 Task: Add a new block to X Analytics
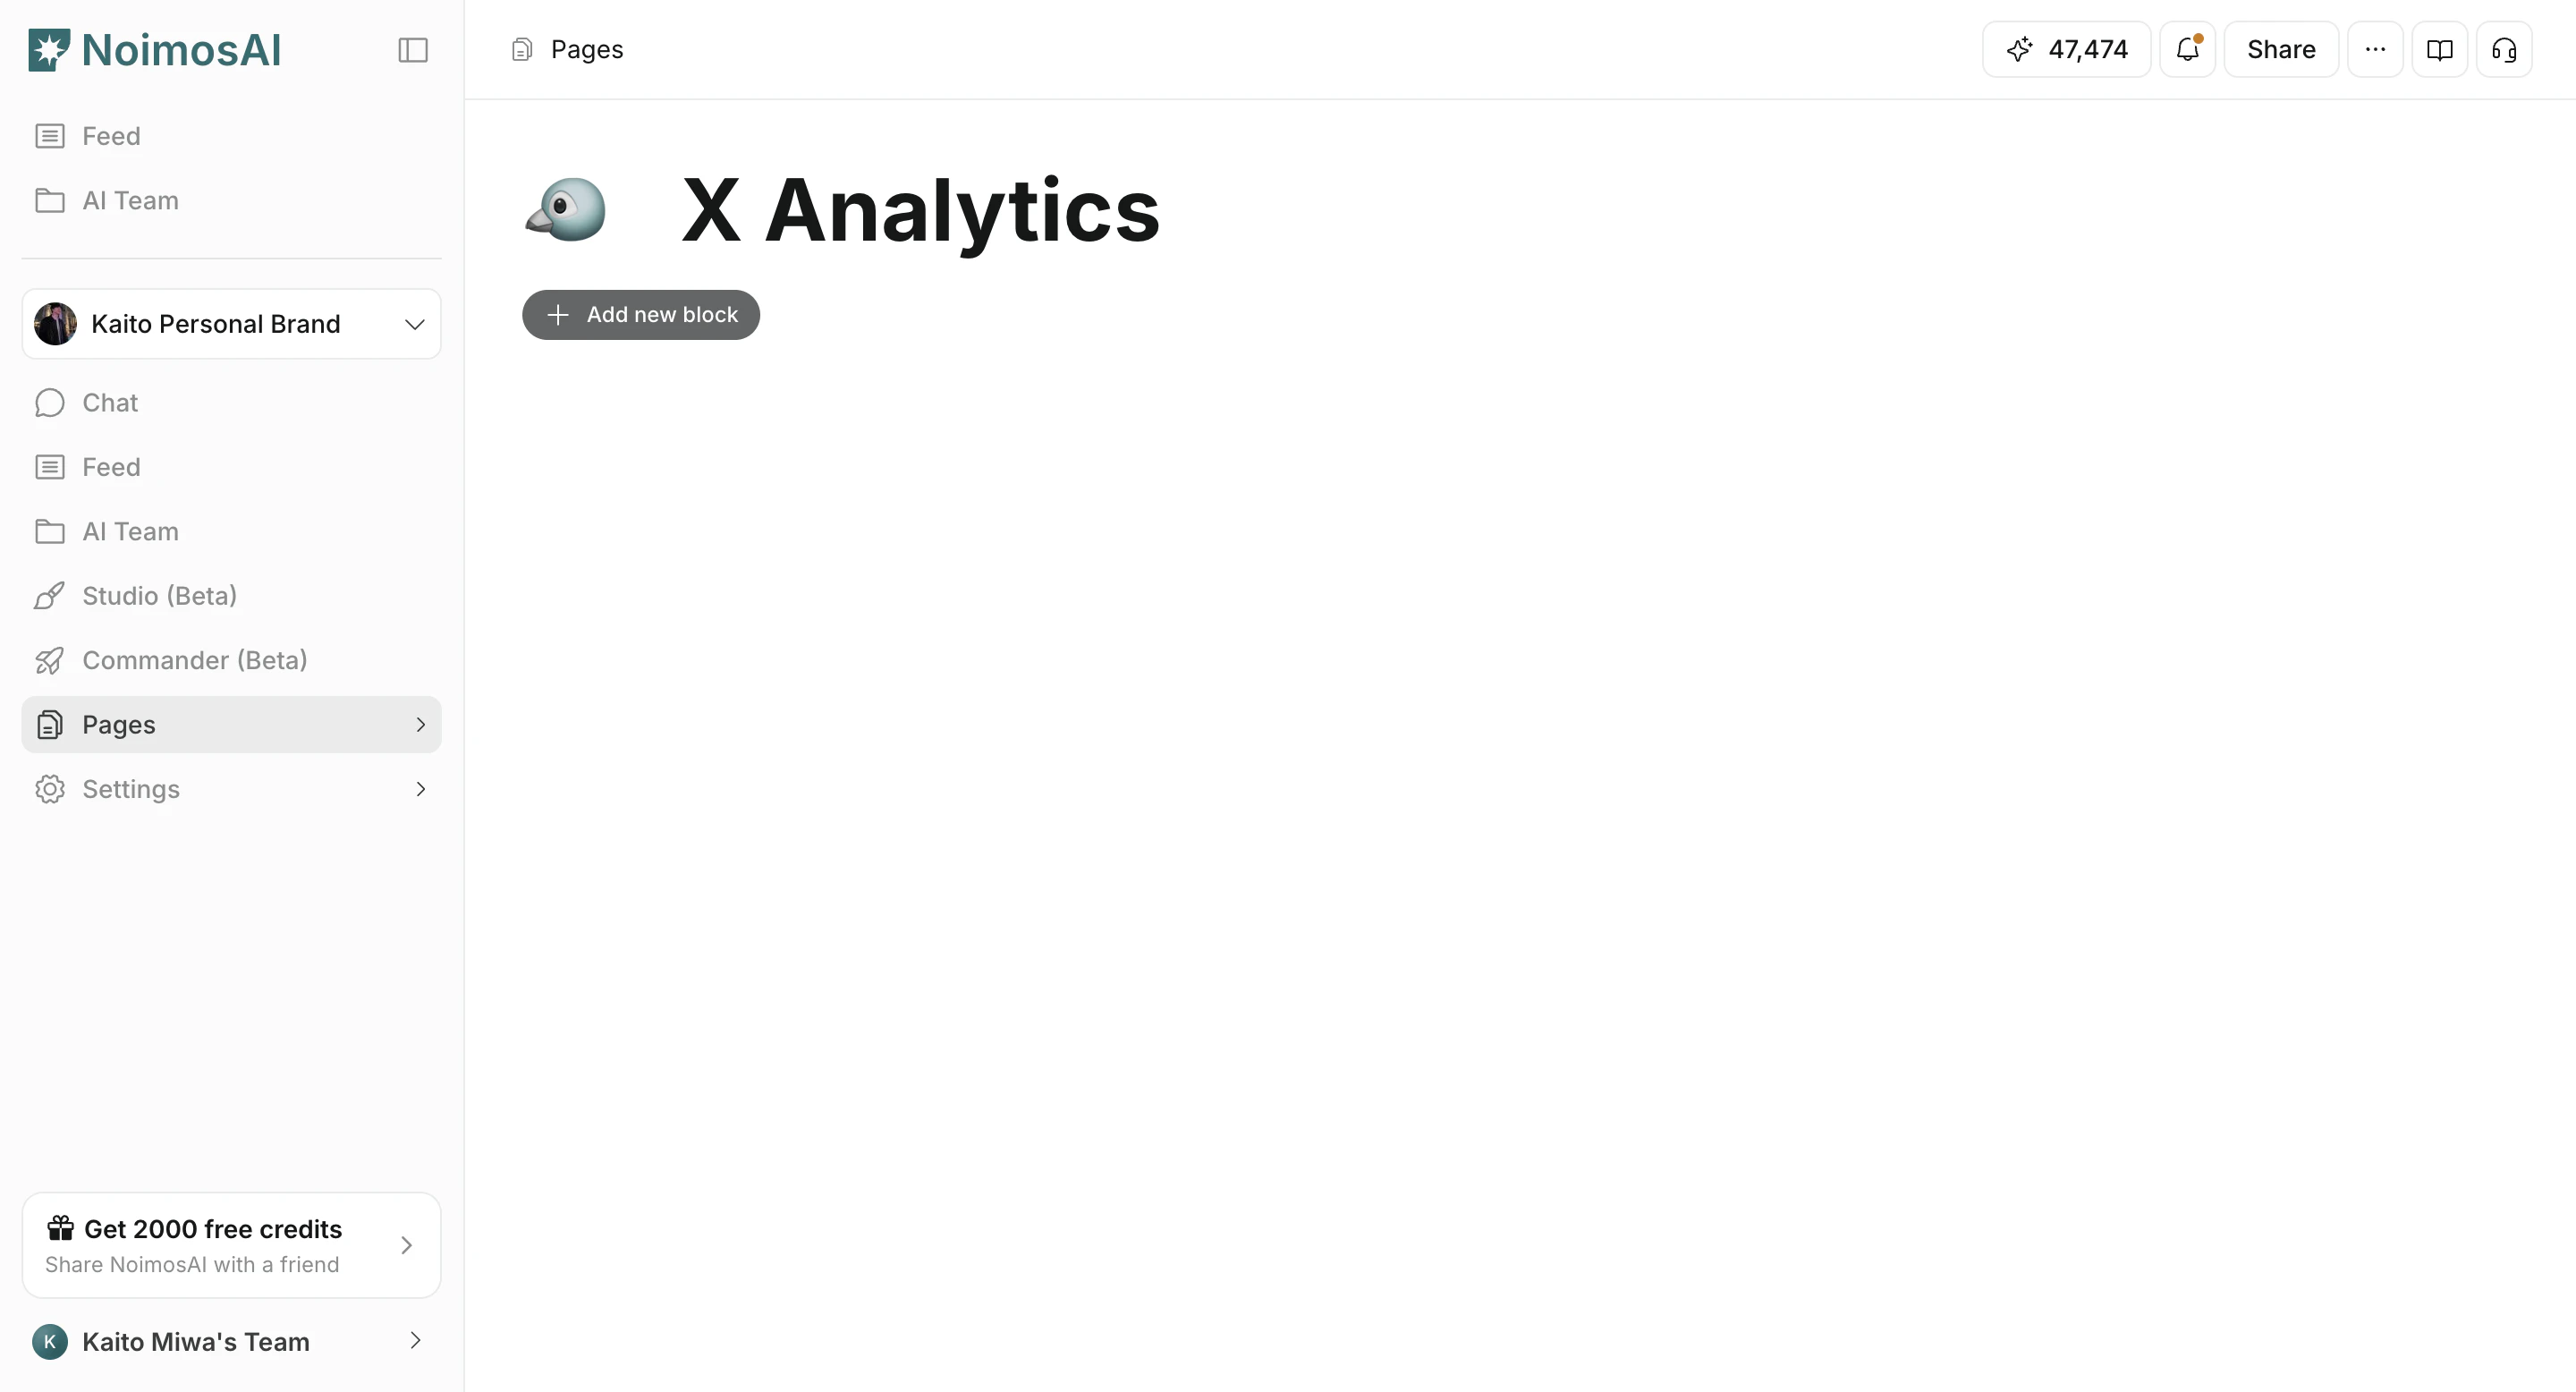[641, 314]
